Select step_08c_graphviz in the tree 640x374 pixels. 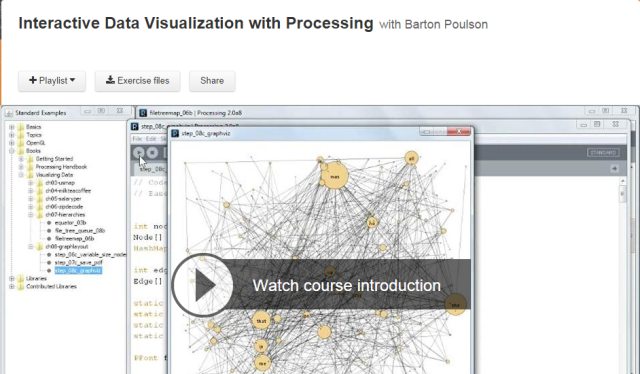tap(78, 270)
